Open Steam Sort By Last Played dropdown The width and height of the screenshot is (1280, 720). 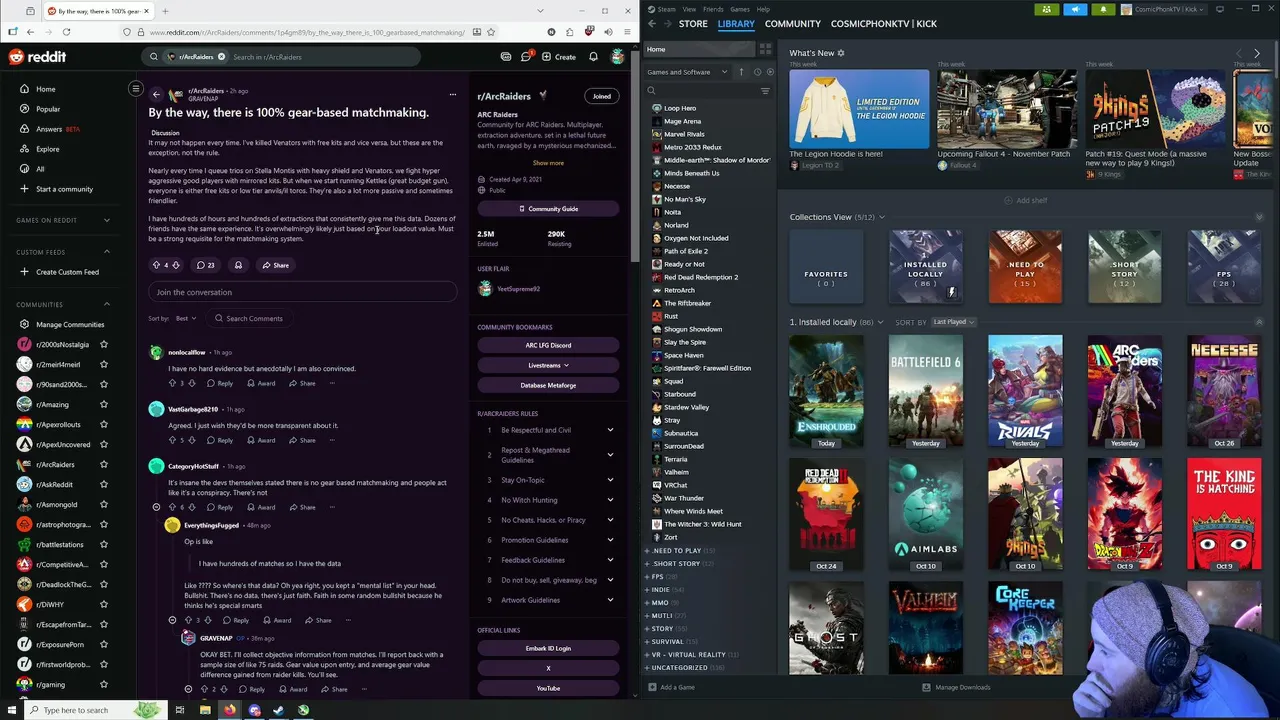[954, 322]
